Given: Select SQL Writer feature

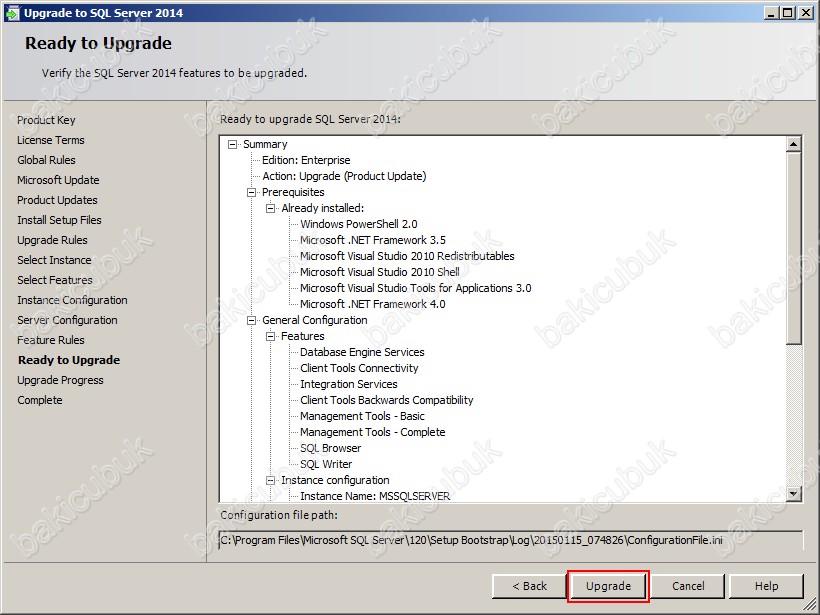Looking at the screenshot, I should (x=326, y=464).
